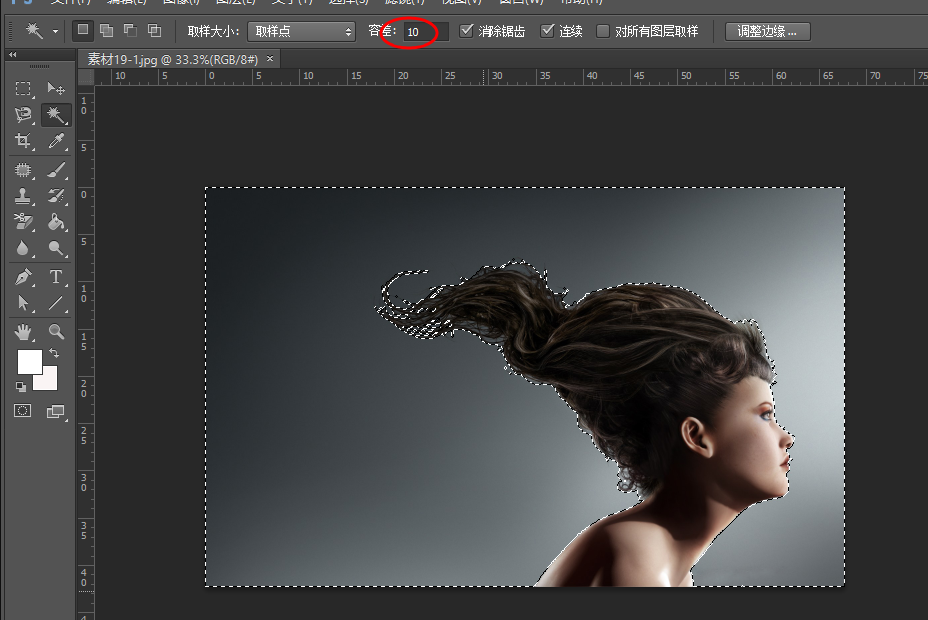Image resolution: width=928 pixels, height=620 pixels.
Task: Select the Dodge tool
Action: (x=56, y=248)
